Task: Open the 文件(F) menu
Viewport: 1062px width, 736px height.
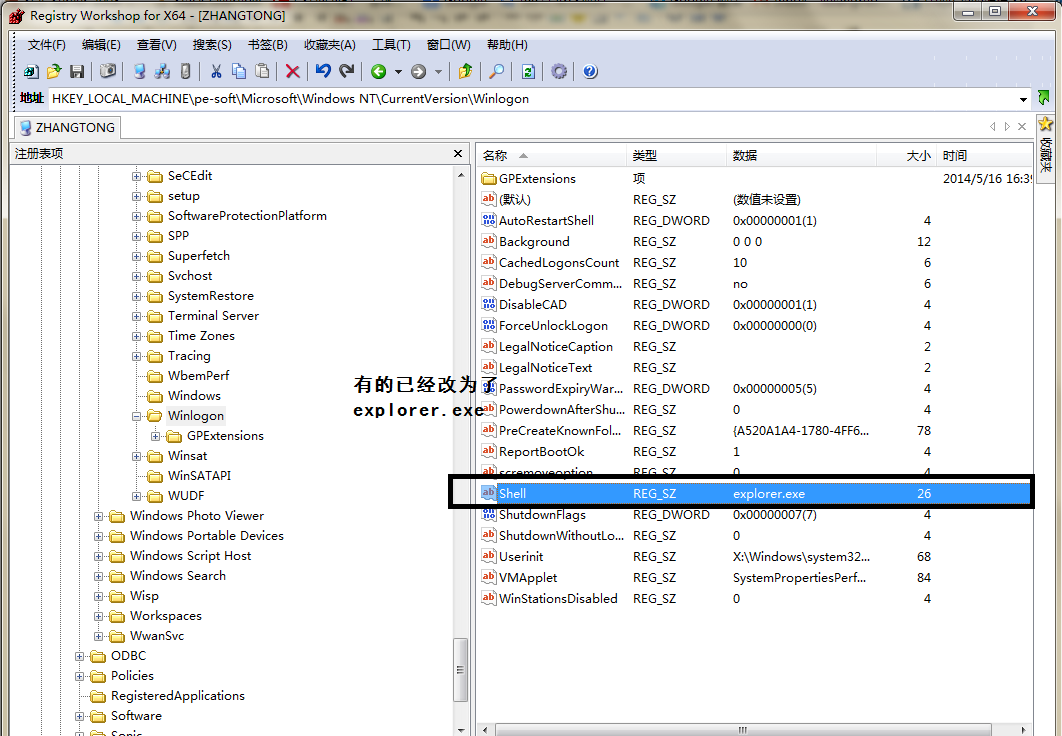Action: pos(47,45)
